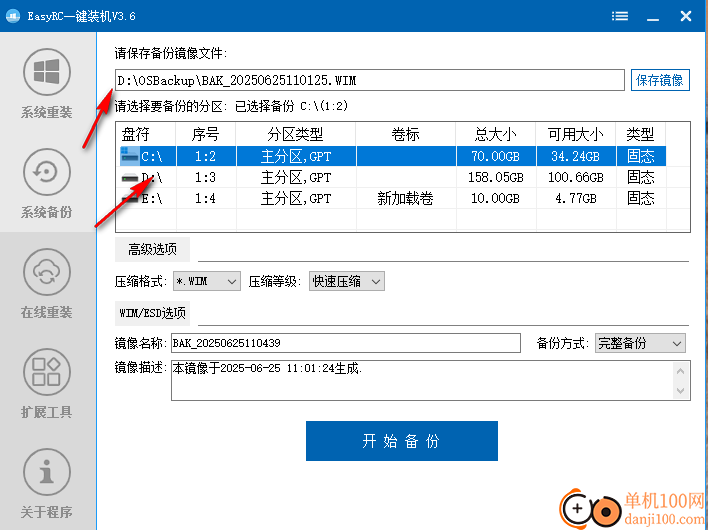Click the 扩展工具 sidebar label

pyautogui.click(x=47, y=412)
